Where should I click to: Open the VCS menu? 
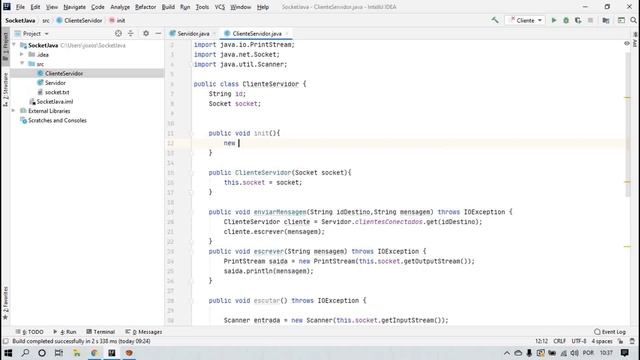[x=220, y=7]
